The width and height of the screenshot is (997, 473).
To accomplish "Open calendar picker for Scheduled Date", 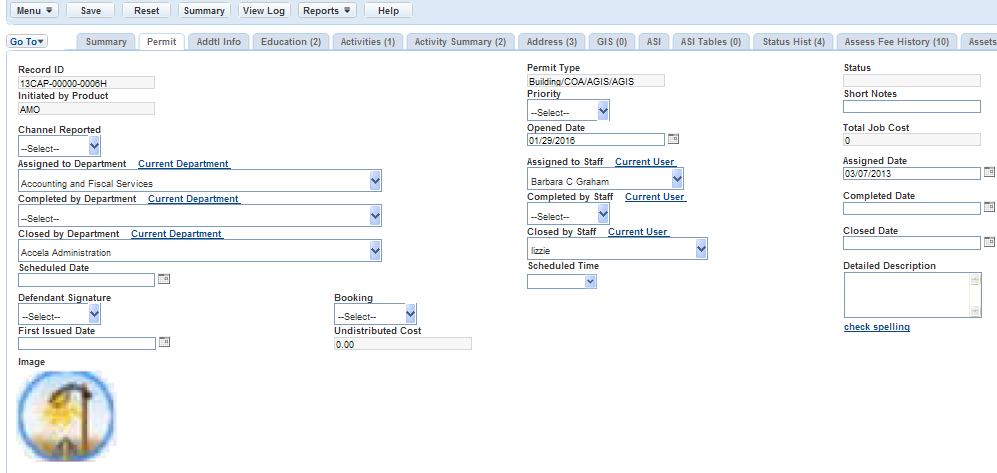I will point(165,280).
